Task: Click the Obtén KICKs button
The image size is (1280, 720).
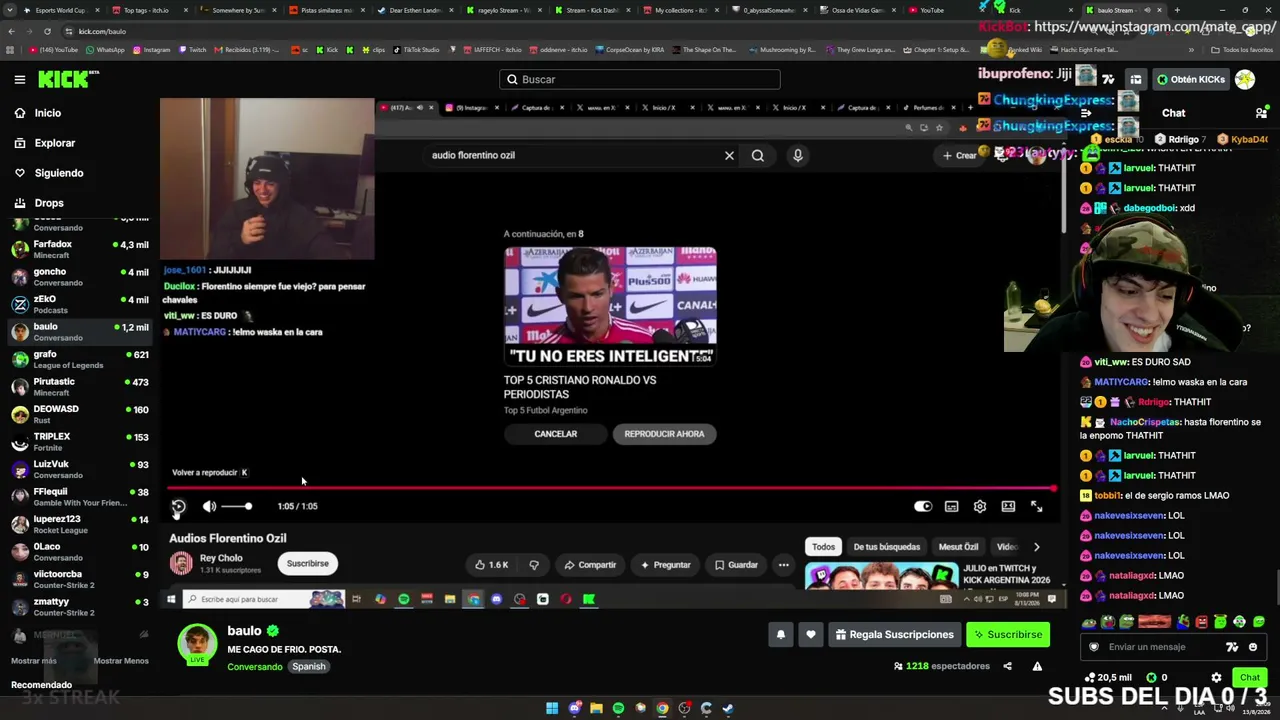Action: click(1190, 79)
